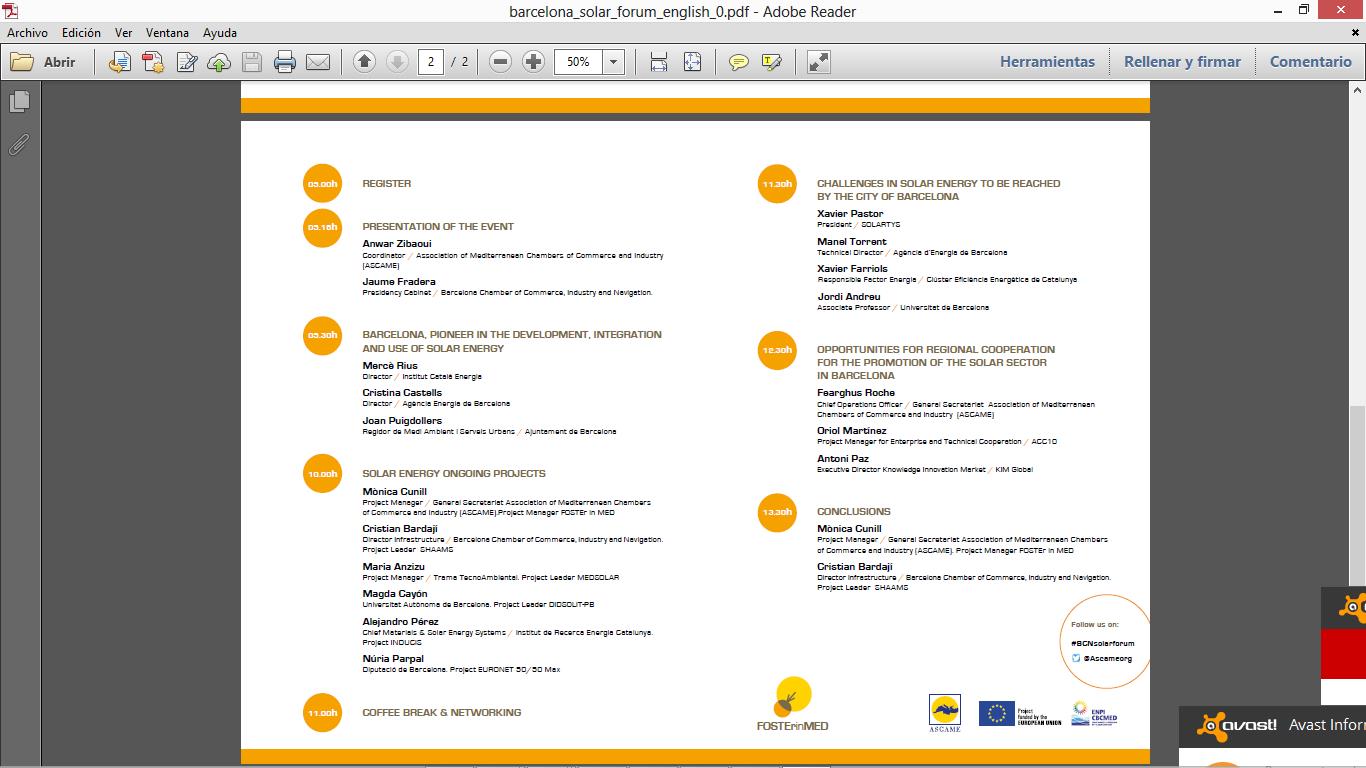Click the name Manel Torrent

(x=852, y=242)
